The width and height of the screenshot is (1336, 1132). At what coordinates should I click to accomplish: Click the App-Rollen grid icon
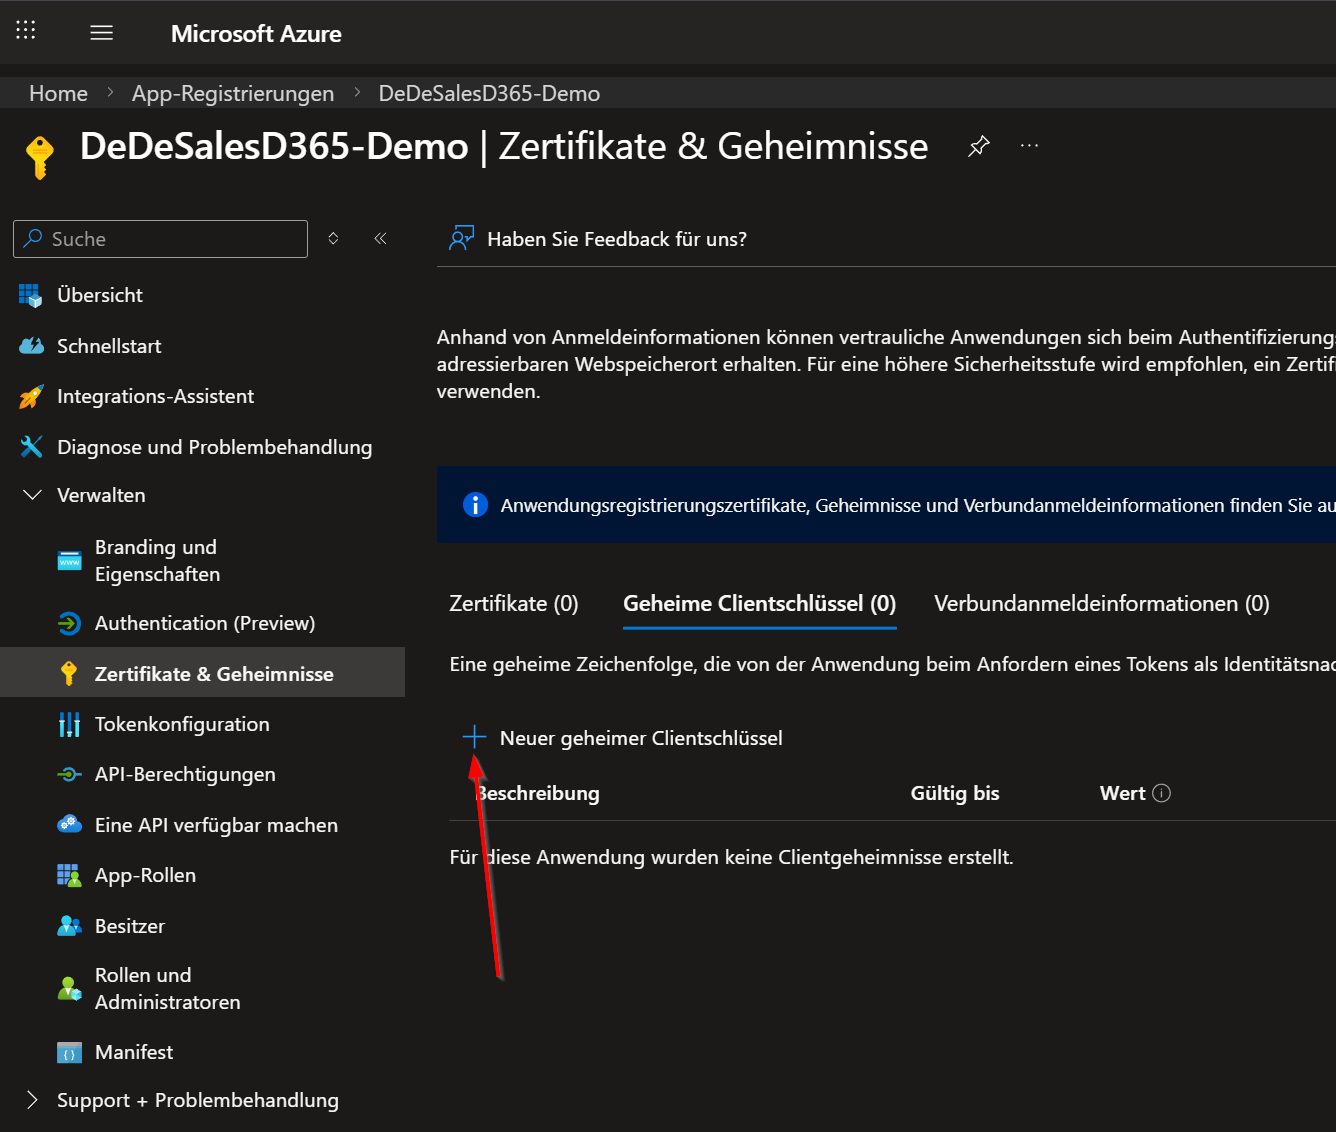click(x=69, y=876)
